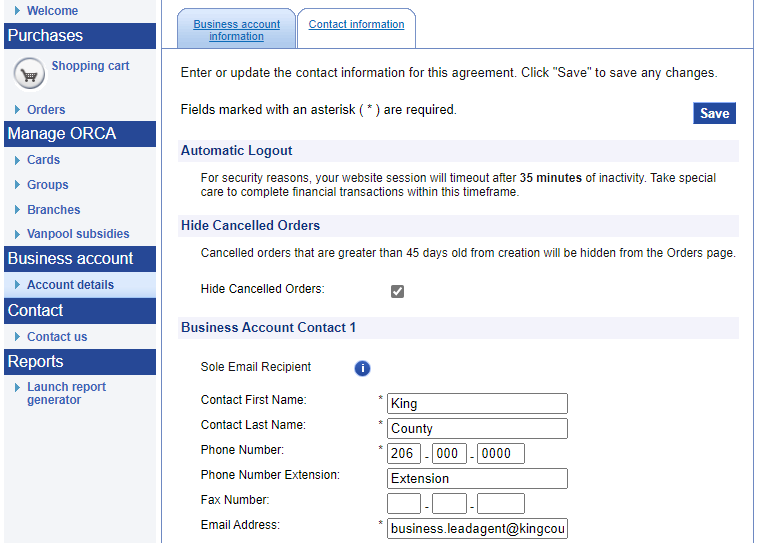Select Account details in sidebar
The height and width of the screenshot is (543, 758).
pos(70,285)
